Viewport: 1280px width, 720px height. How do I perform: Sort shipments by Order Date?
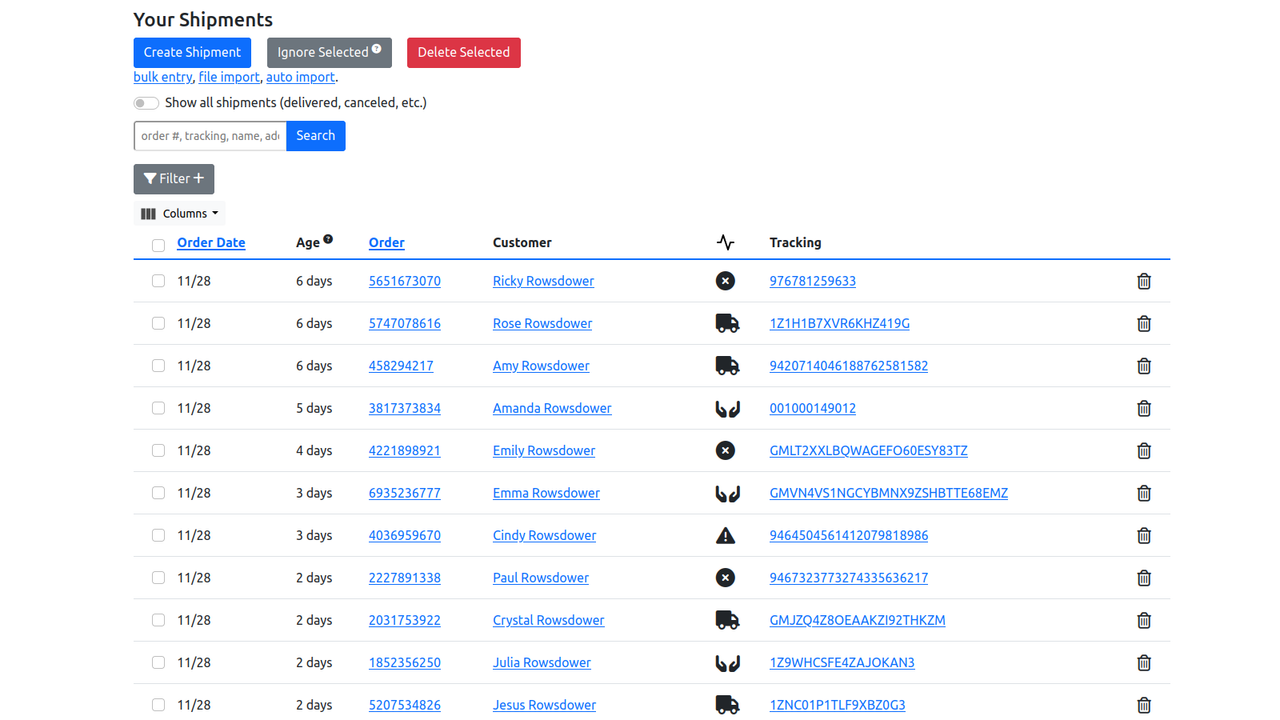pyautogui.click(x=210, y=242)
